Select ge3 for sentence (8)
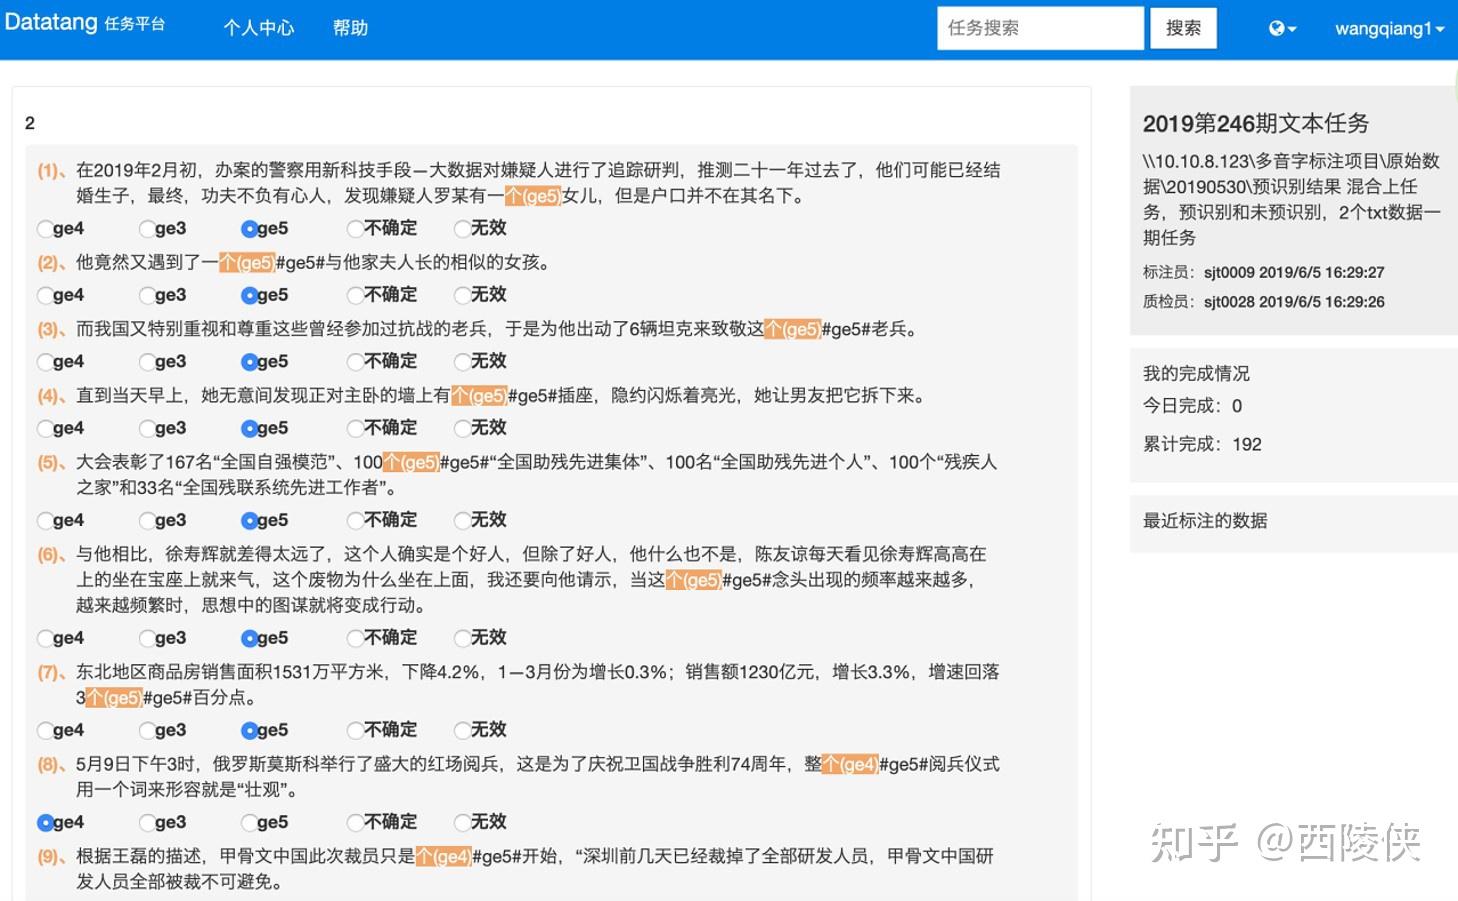 (x=147, y=822)
